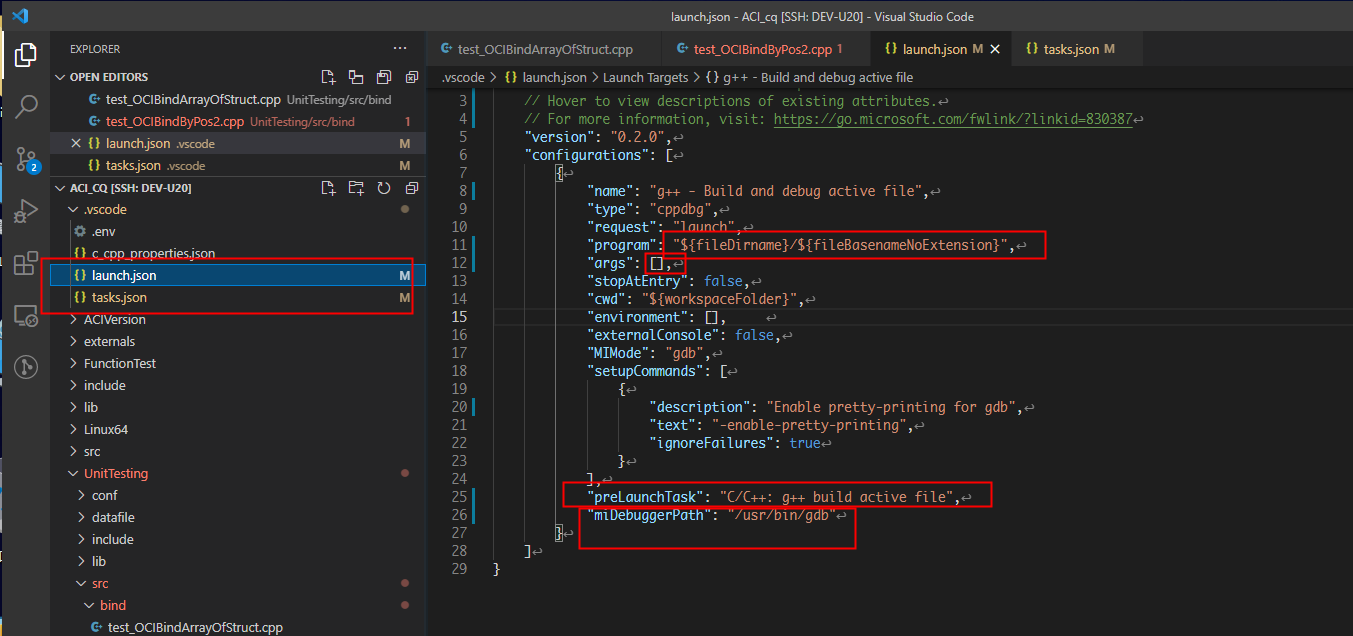Click the "cwd": "${workspaceFolder}" line
The width and height of the screenshot is (1353, 636).
pyautogui.click(x=696, y=299)
